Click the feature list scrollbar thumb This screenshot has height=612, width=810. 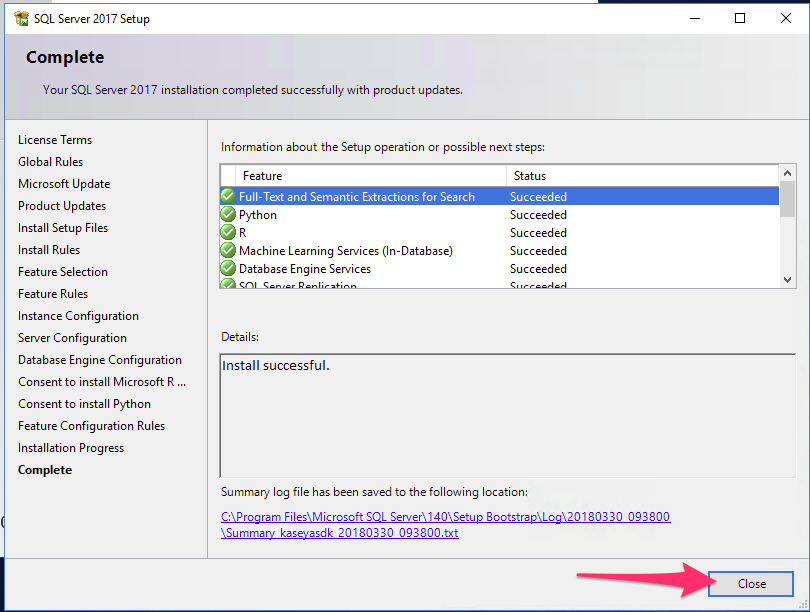(787, 199)
